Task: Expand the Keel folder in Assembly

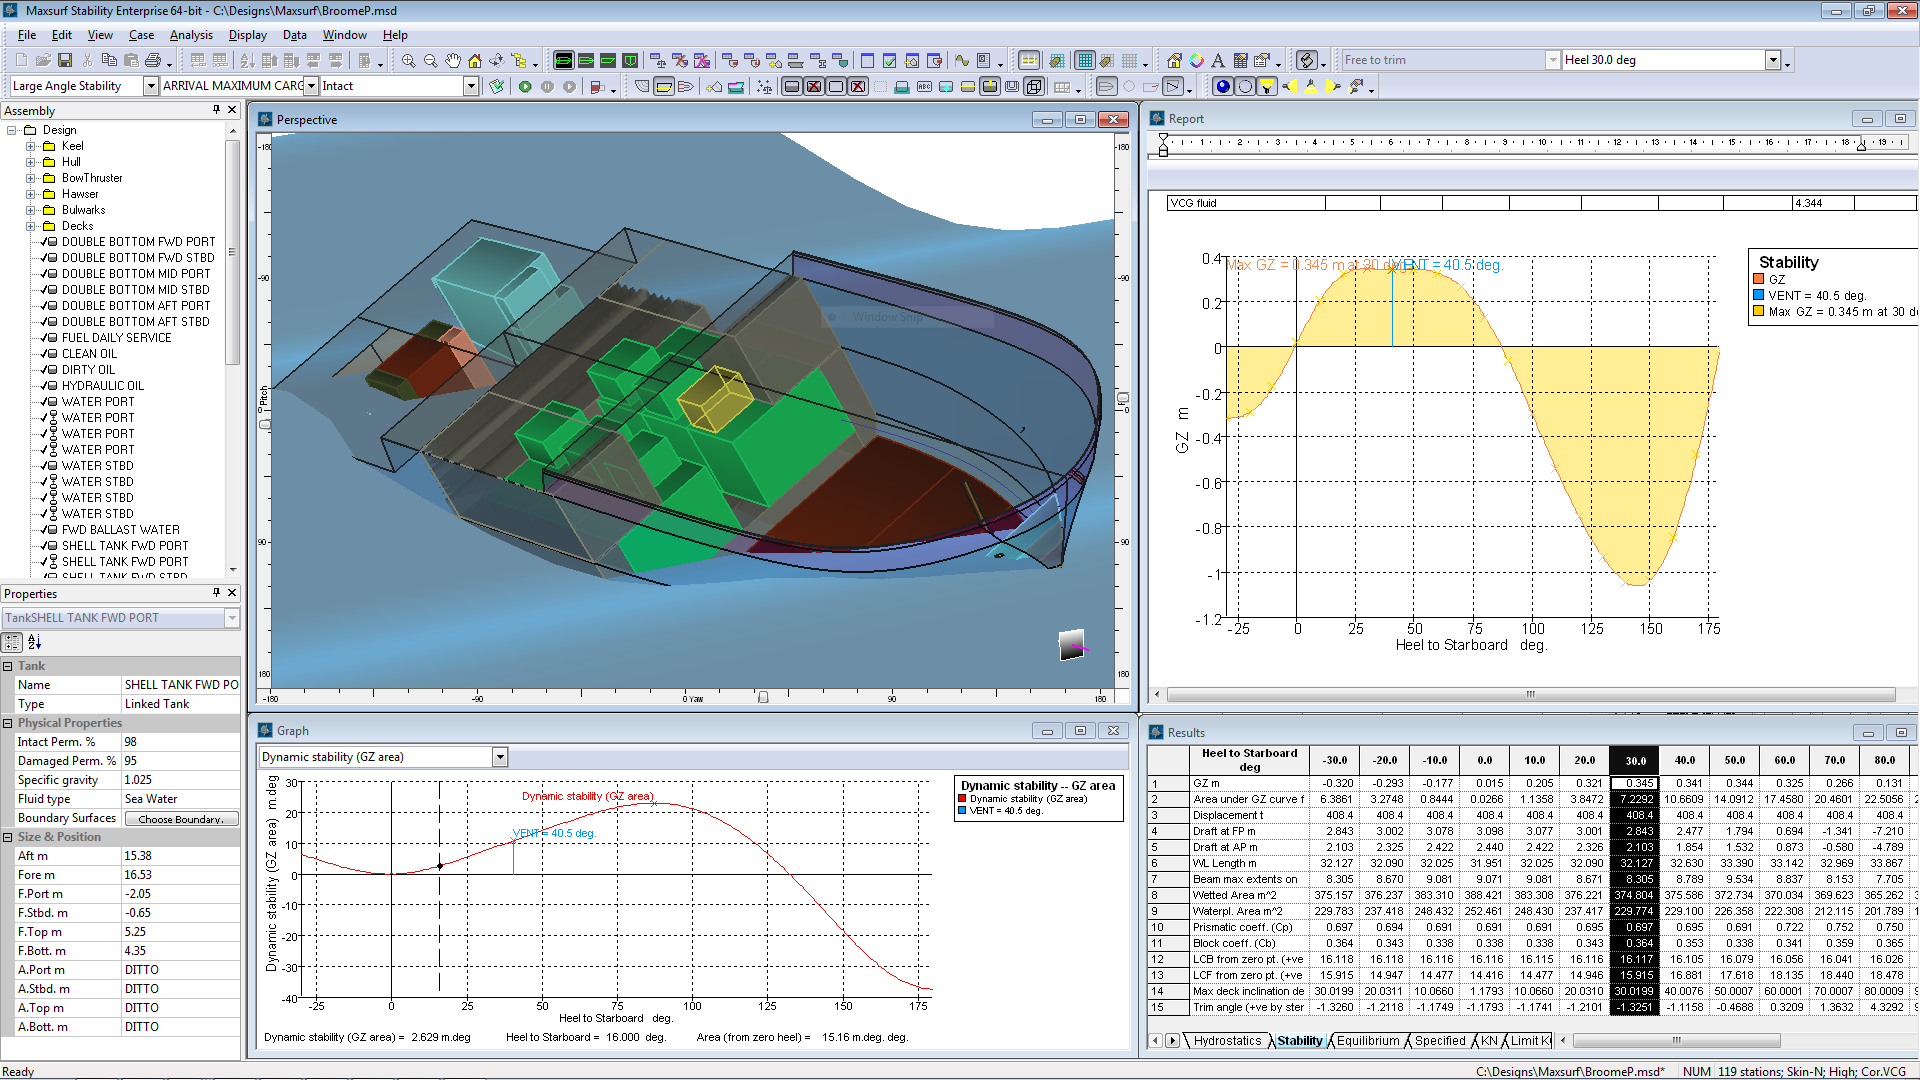Action: tap(31, 146)
